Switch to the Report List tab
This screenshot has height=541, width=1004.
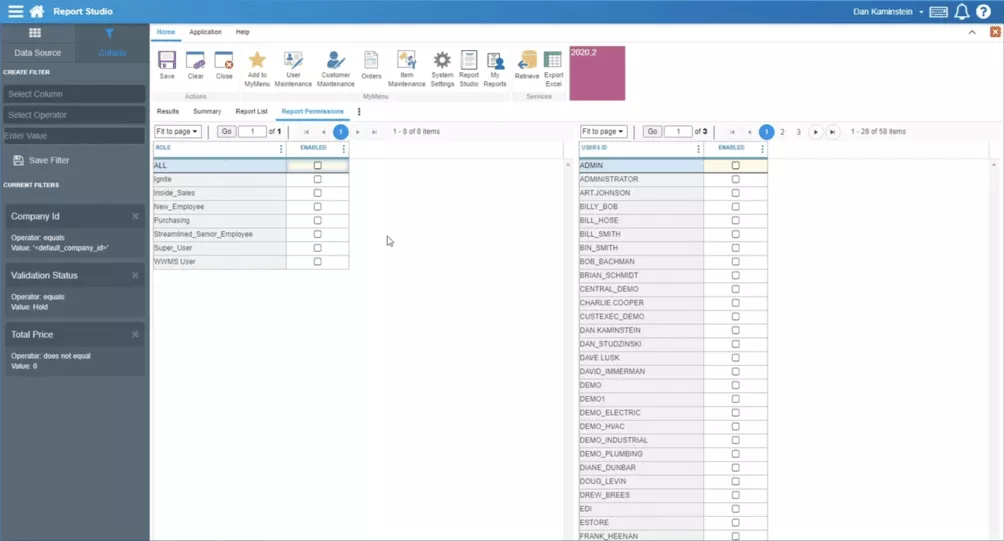point(251,111)
